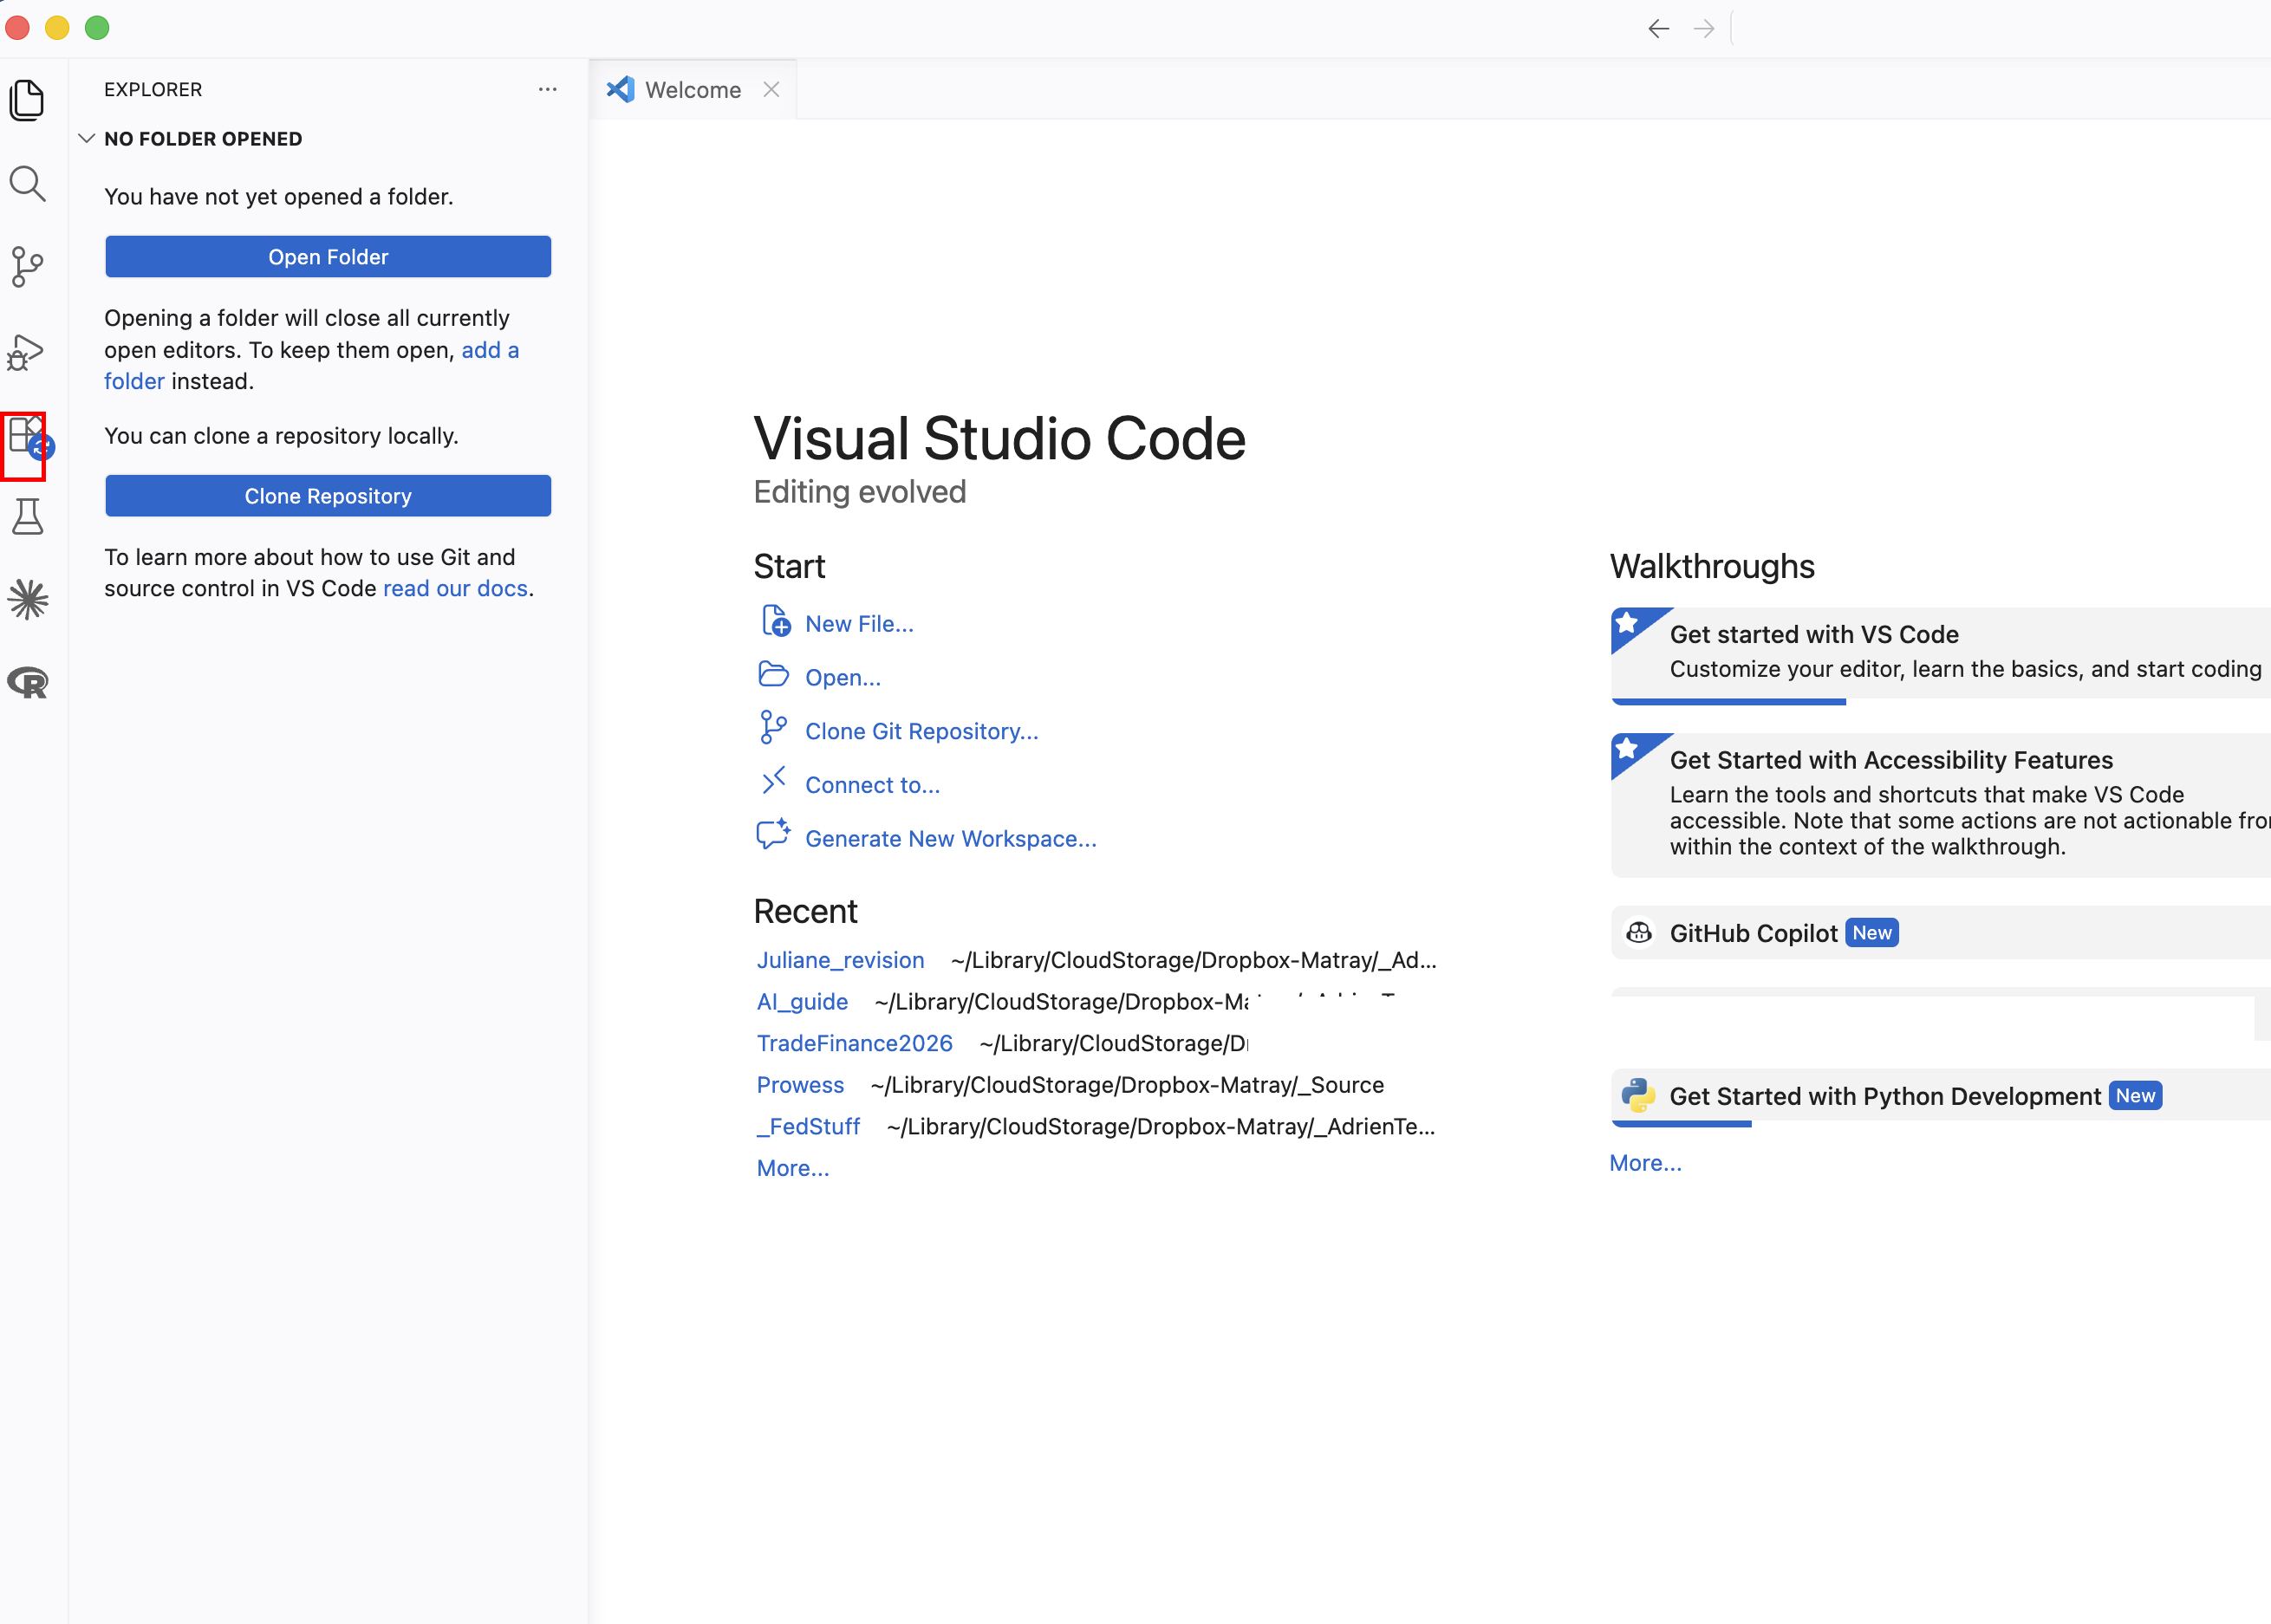Collapse the NO FOLDER OPENED section
This screenshot has height=1624, width=2271.
(x=87, y=138)
